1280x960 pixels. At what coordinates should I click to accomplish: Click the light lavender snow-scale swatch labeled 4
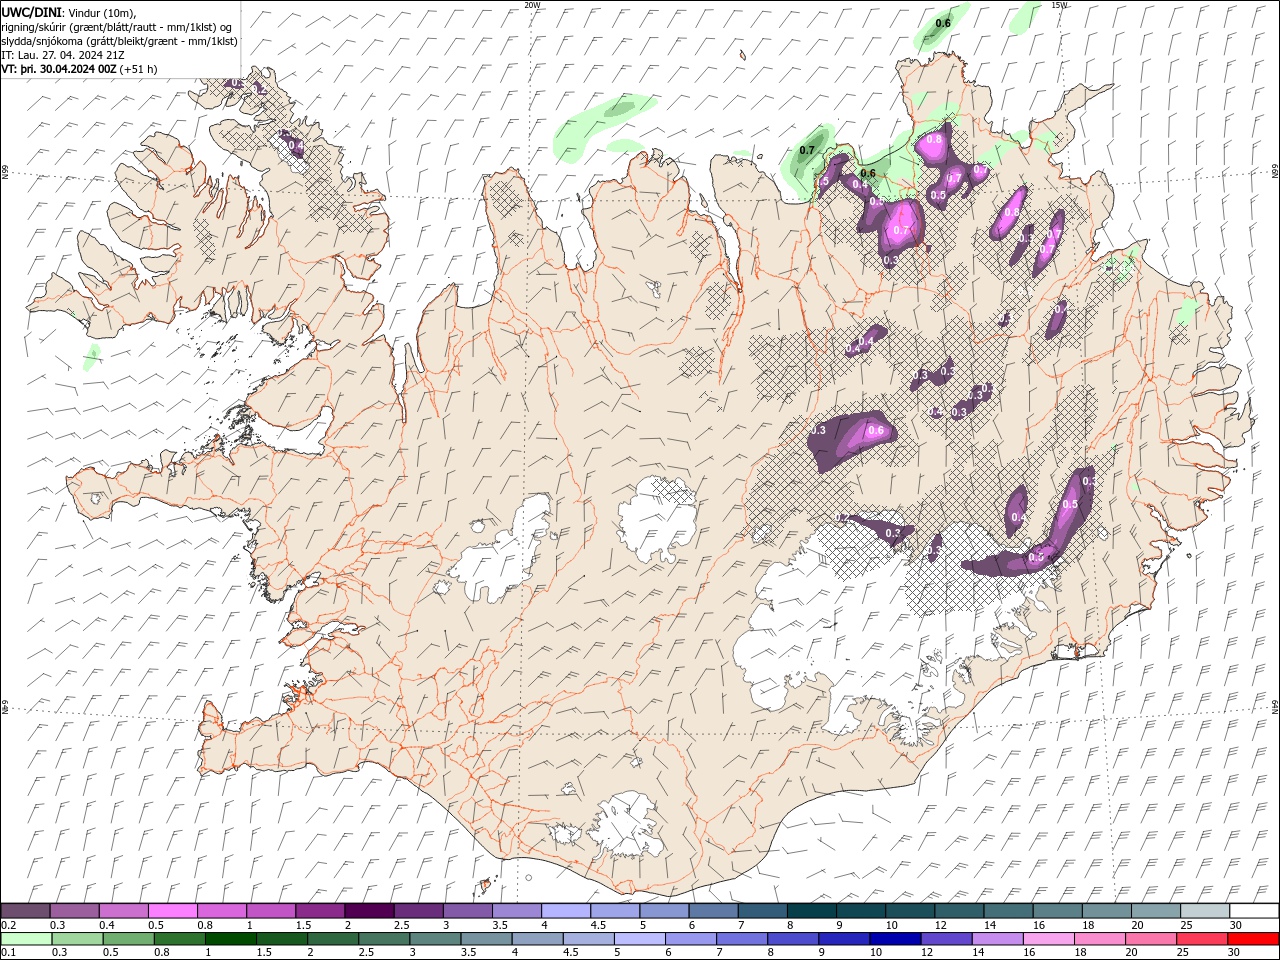pyautogui.click(x=566, y=911)
